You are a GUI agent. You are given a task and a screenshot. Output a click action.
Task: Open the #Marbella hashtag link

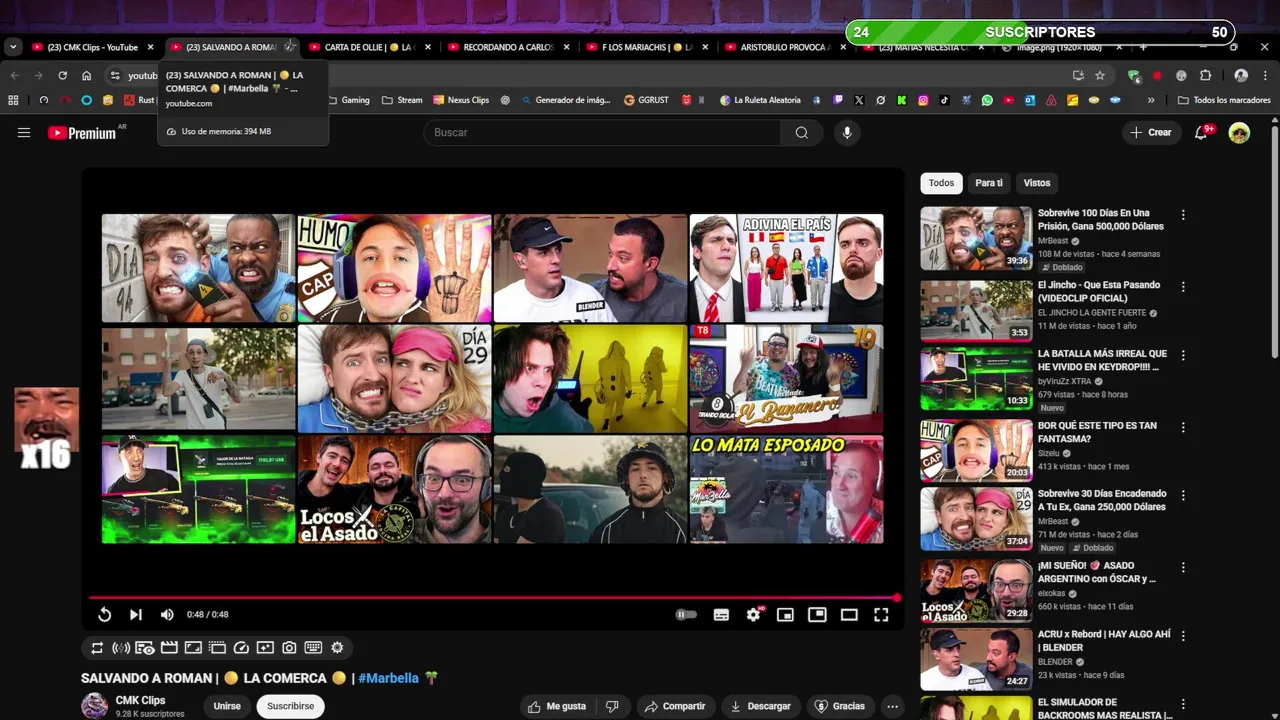pos(388,678)
